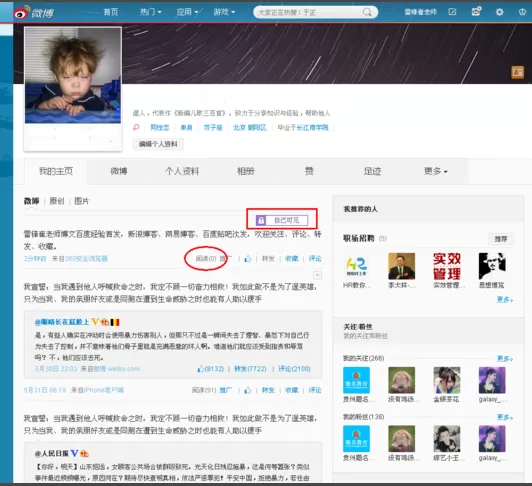Screen dimensions: 532x486
Task: Open the 思想博览 recommended user avatar
Action: pos(492,266)
